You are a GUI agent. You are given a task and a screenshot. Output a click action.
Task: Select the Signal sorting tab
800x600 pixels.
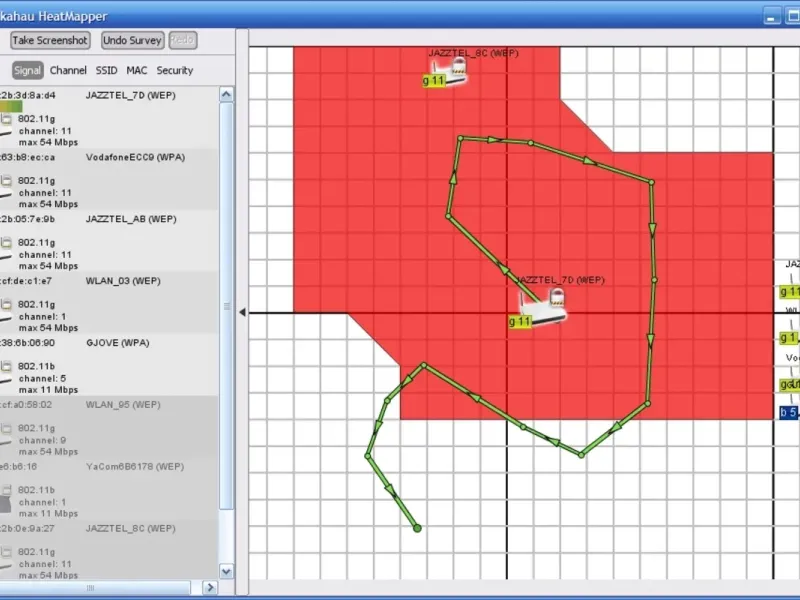(28, 70)
